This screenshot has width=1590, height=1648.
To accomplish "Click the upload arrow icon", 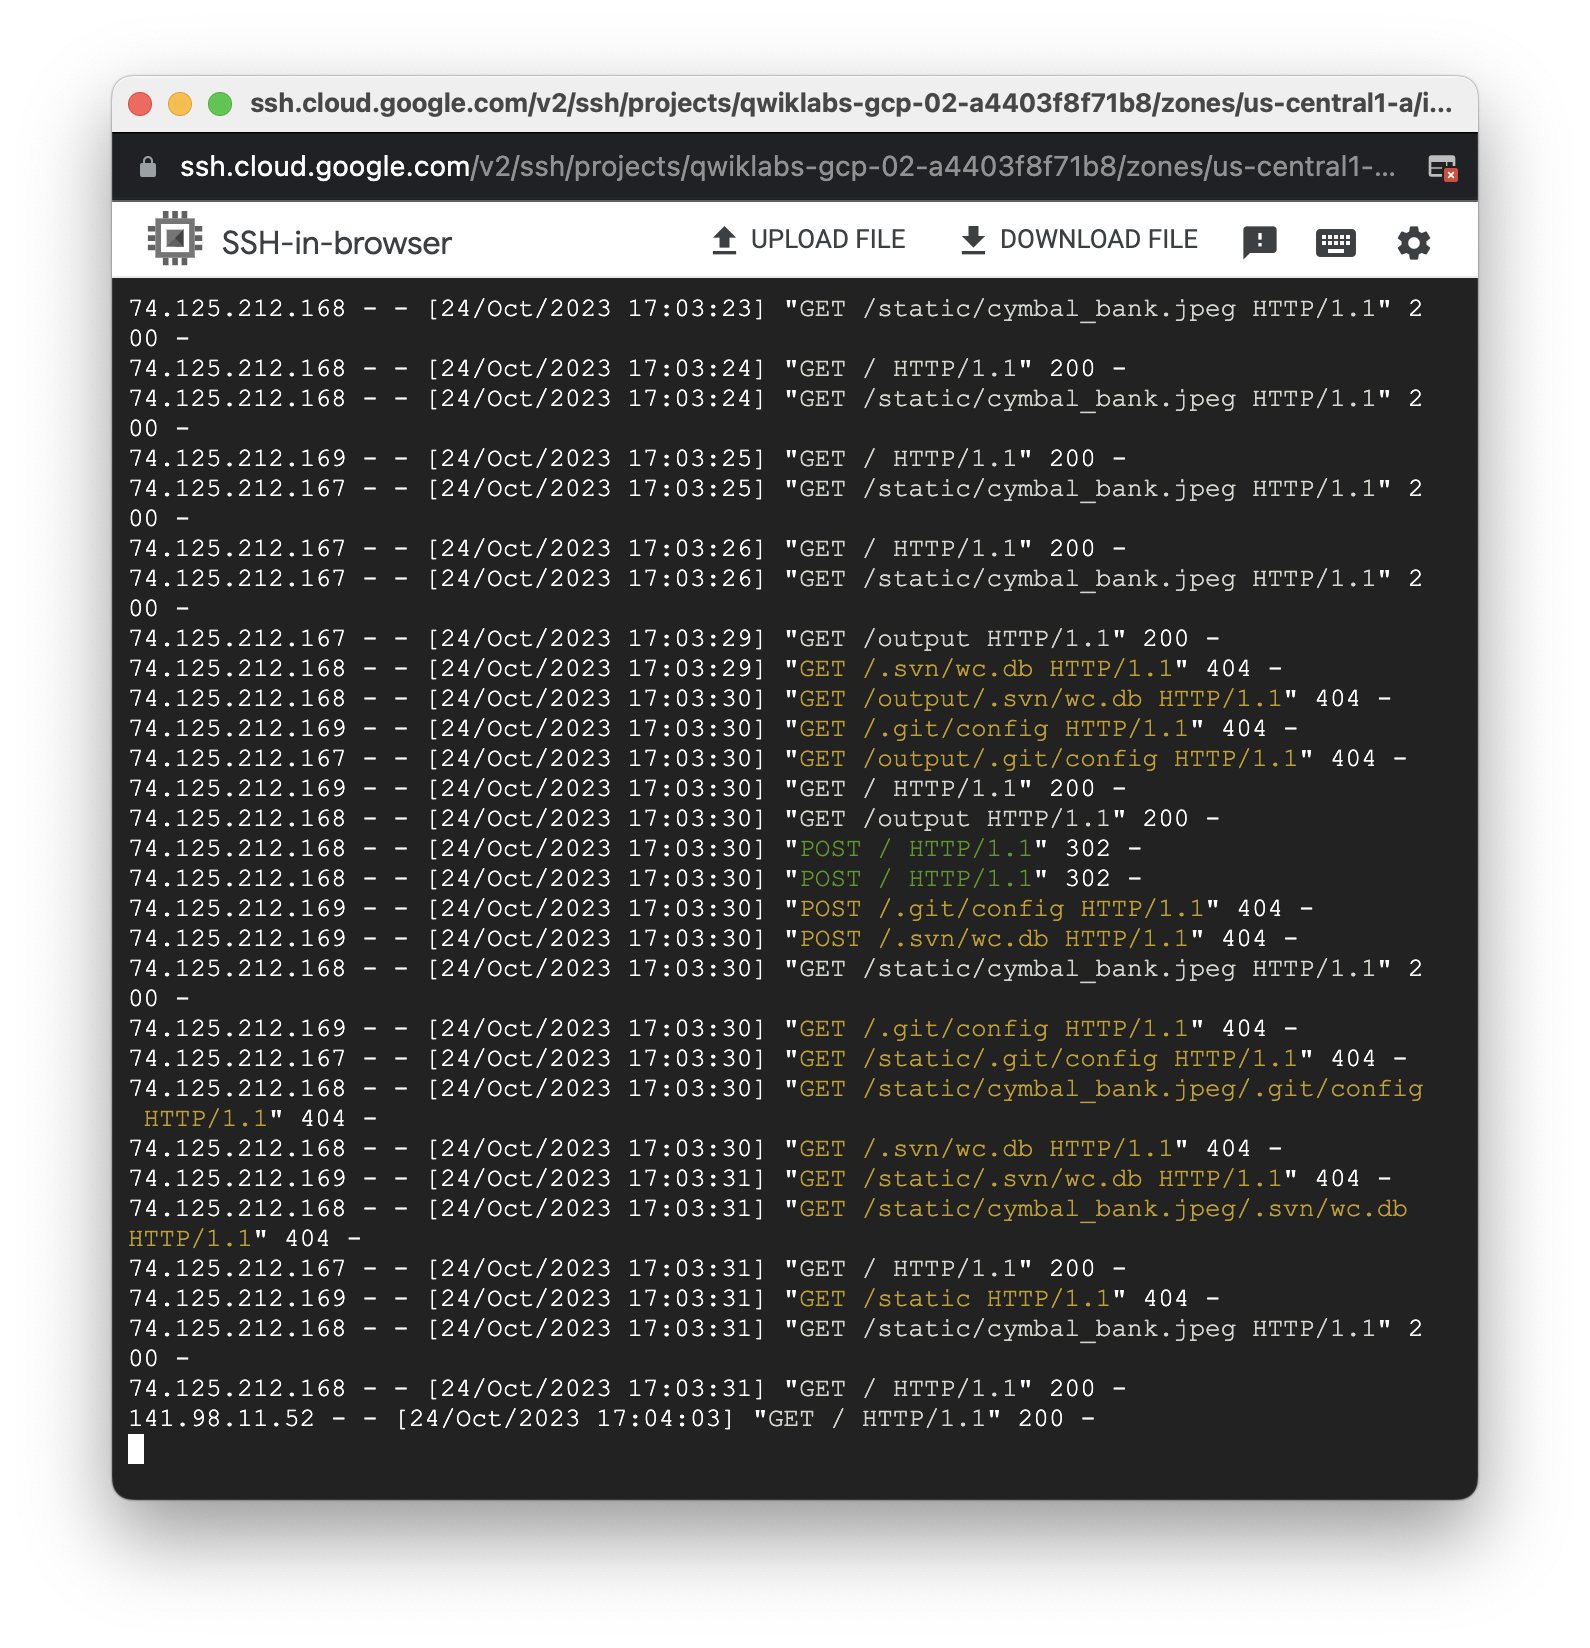I will tap(724, 240).
